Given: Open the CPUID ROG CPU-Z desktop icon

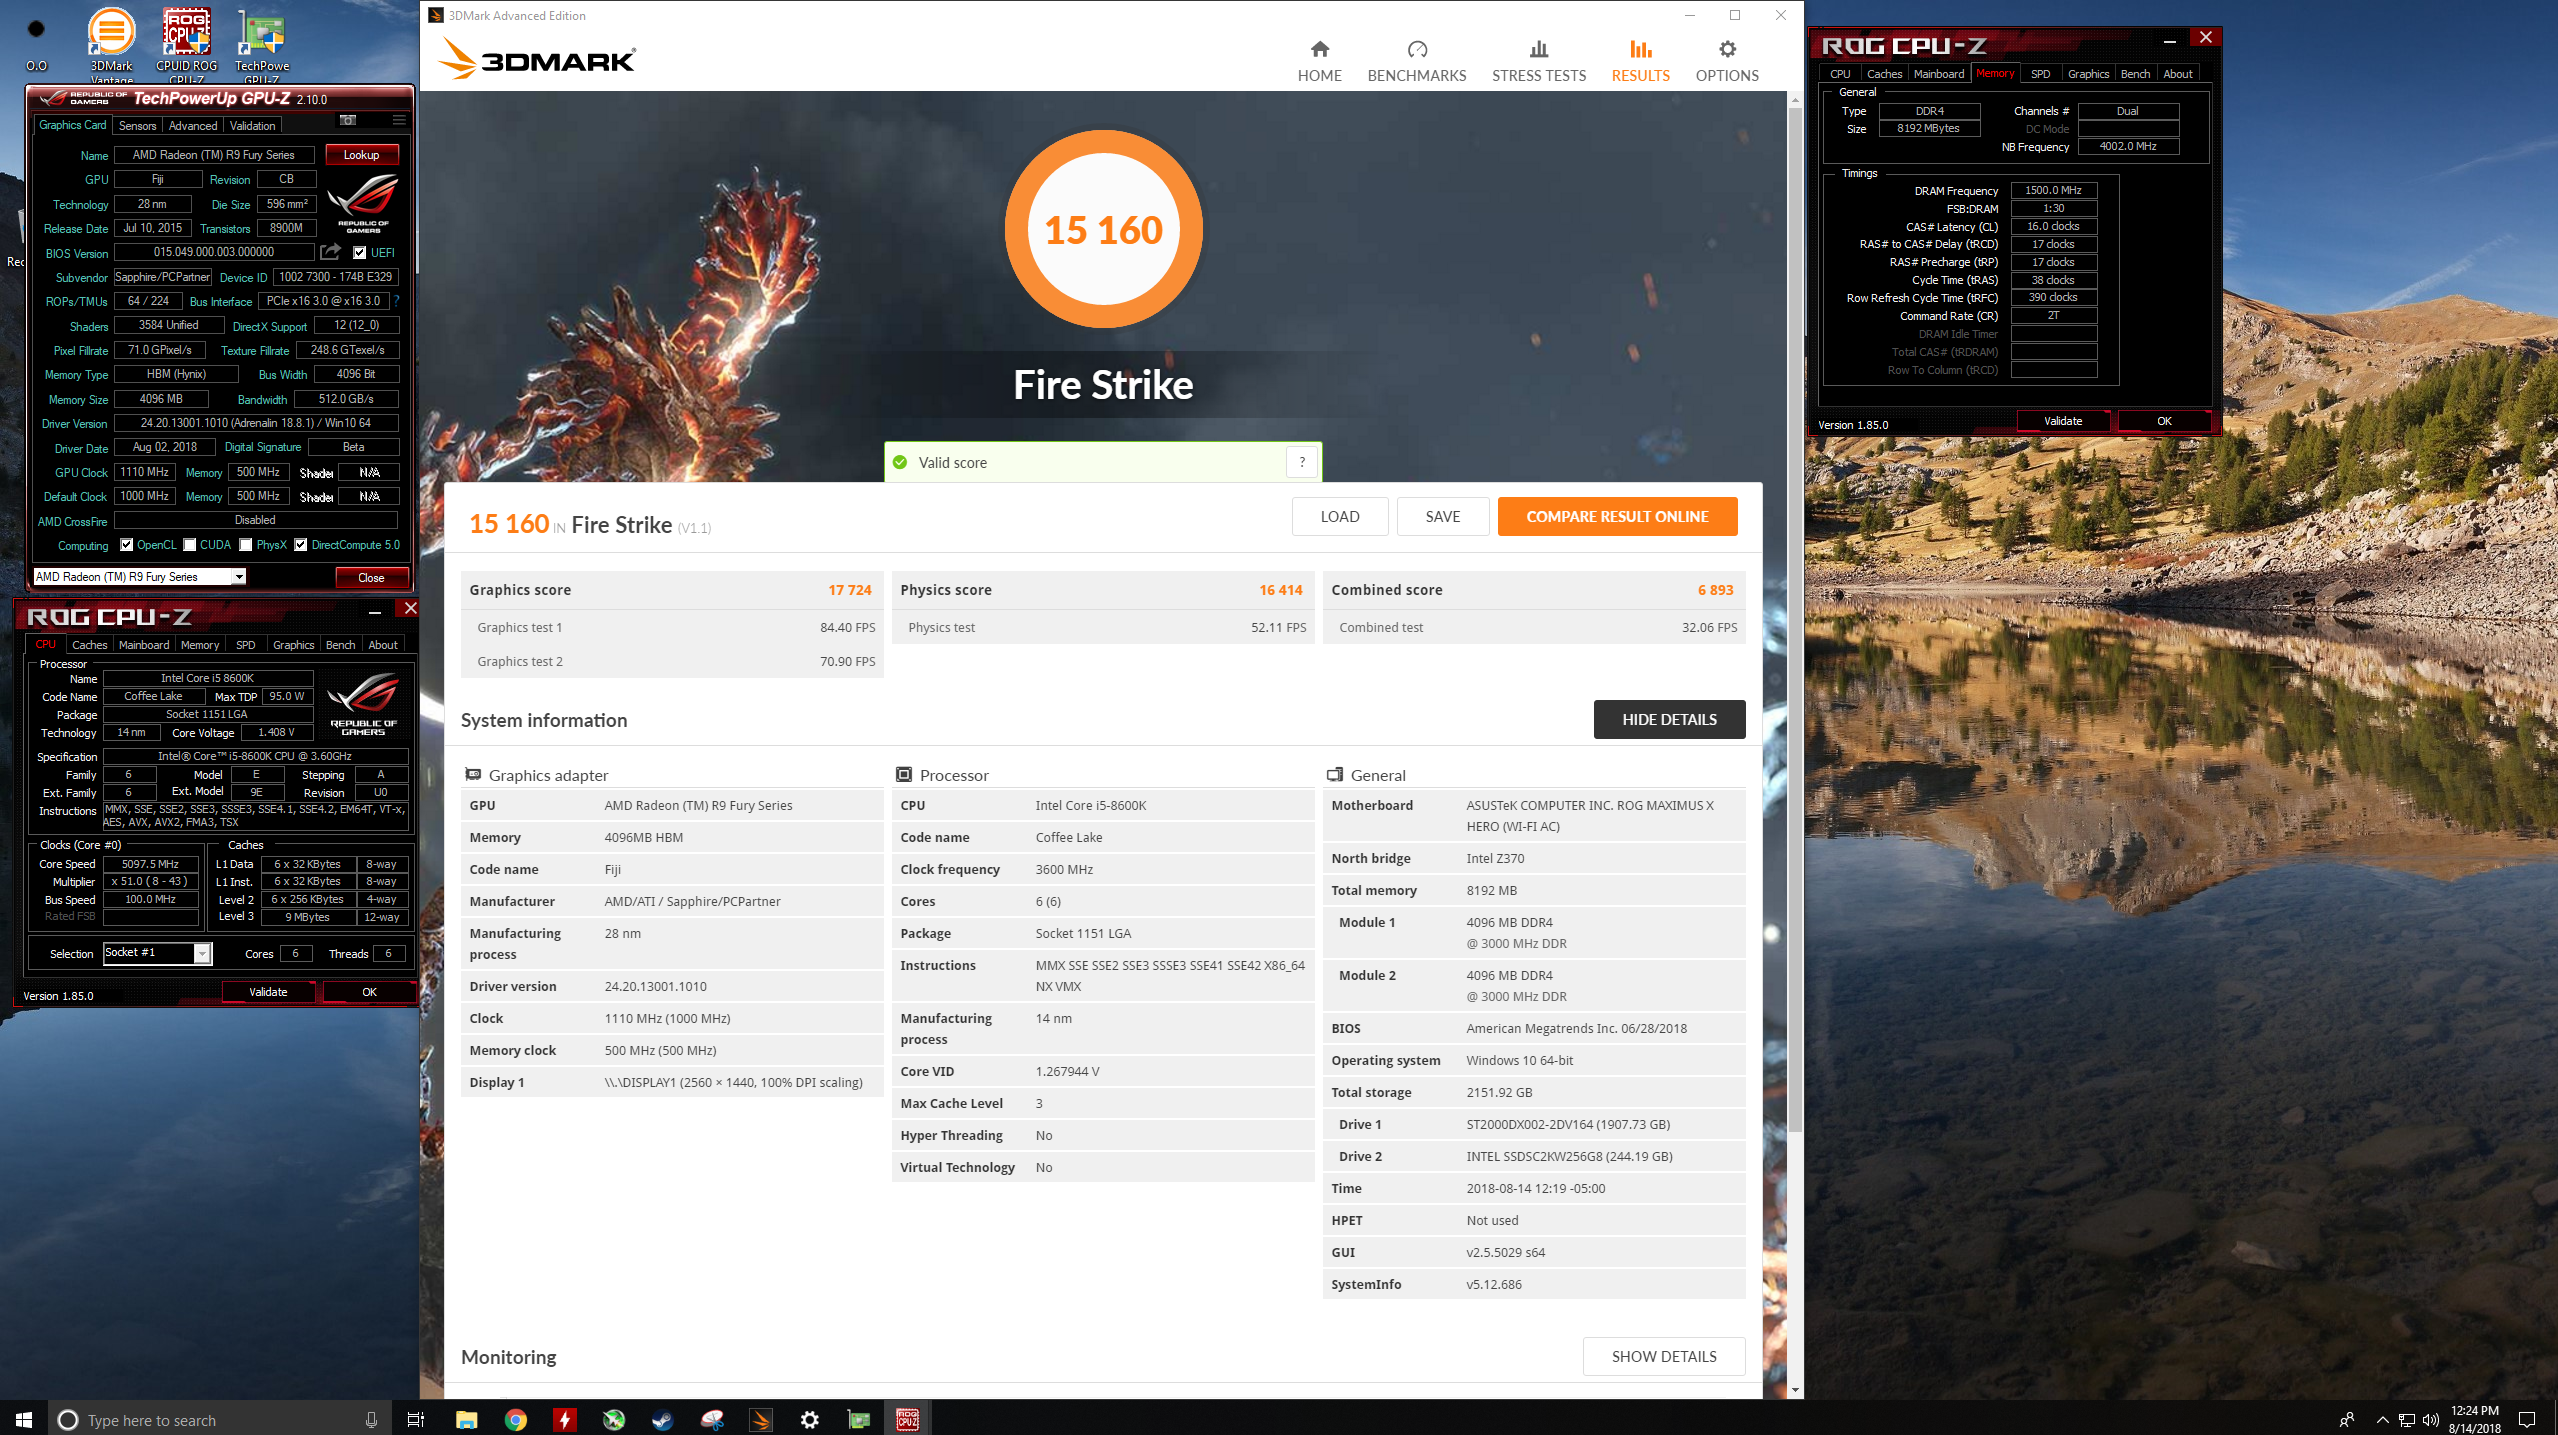Looking at the screenshot, I should [x=186, y=45].
